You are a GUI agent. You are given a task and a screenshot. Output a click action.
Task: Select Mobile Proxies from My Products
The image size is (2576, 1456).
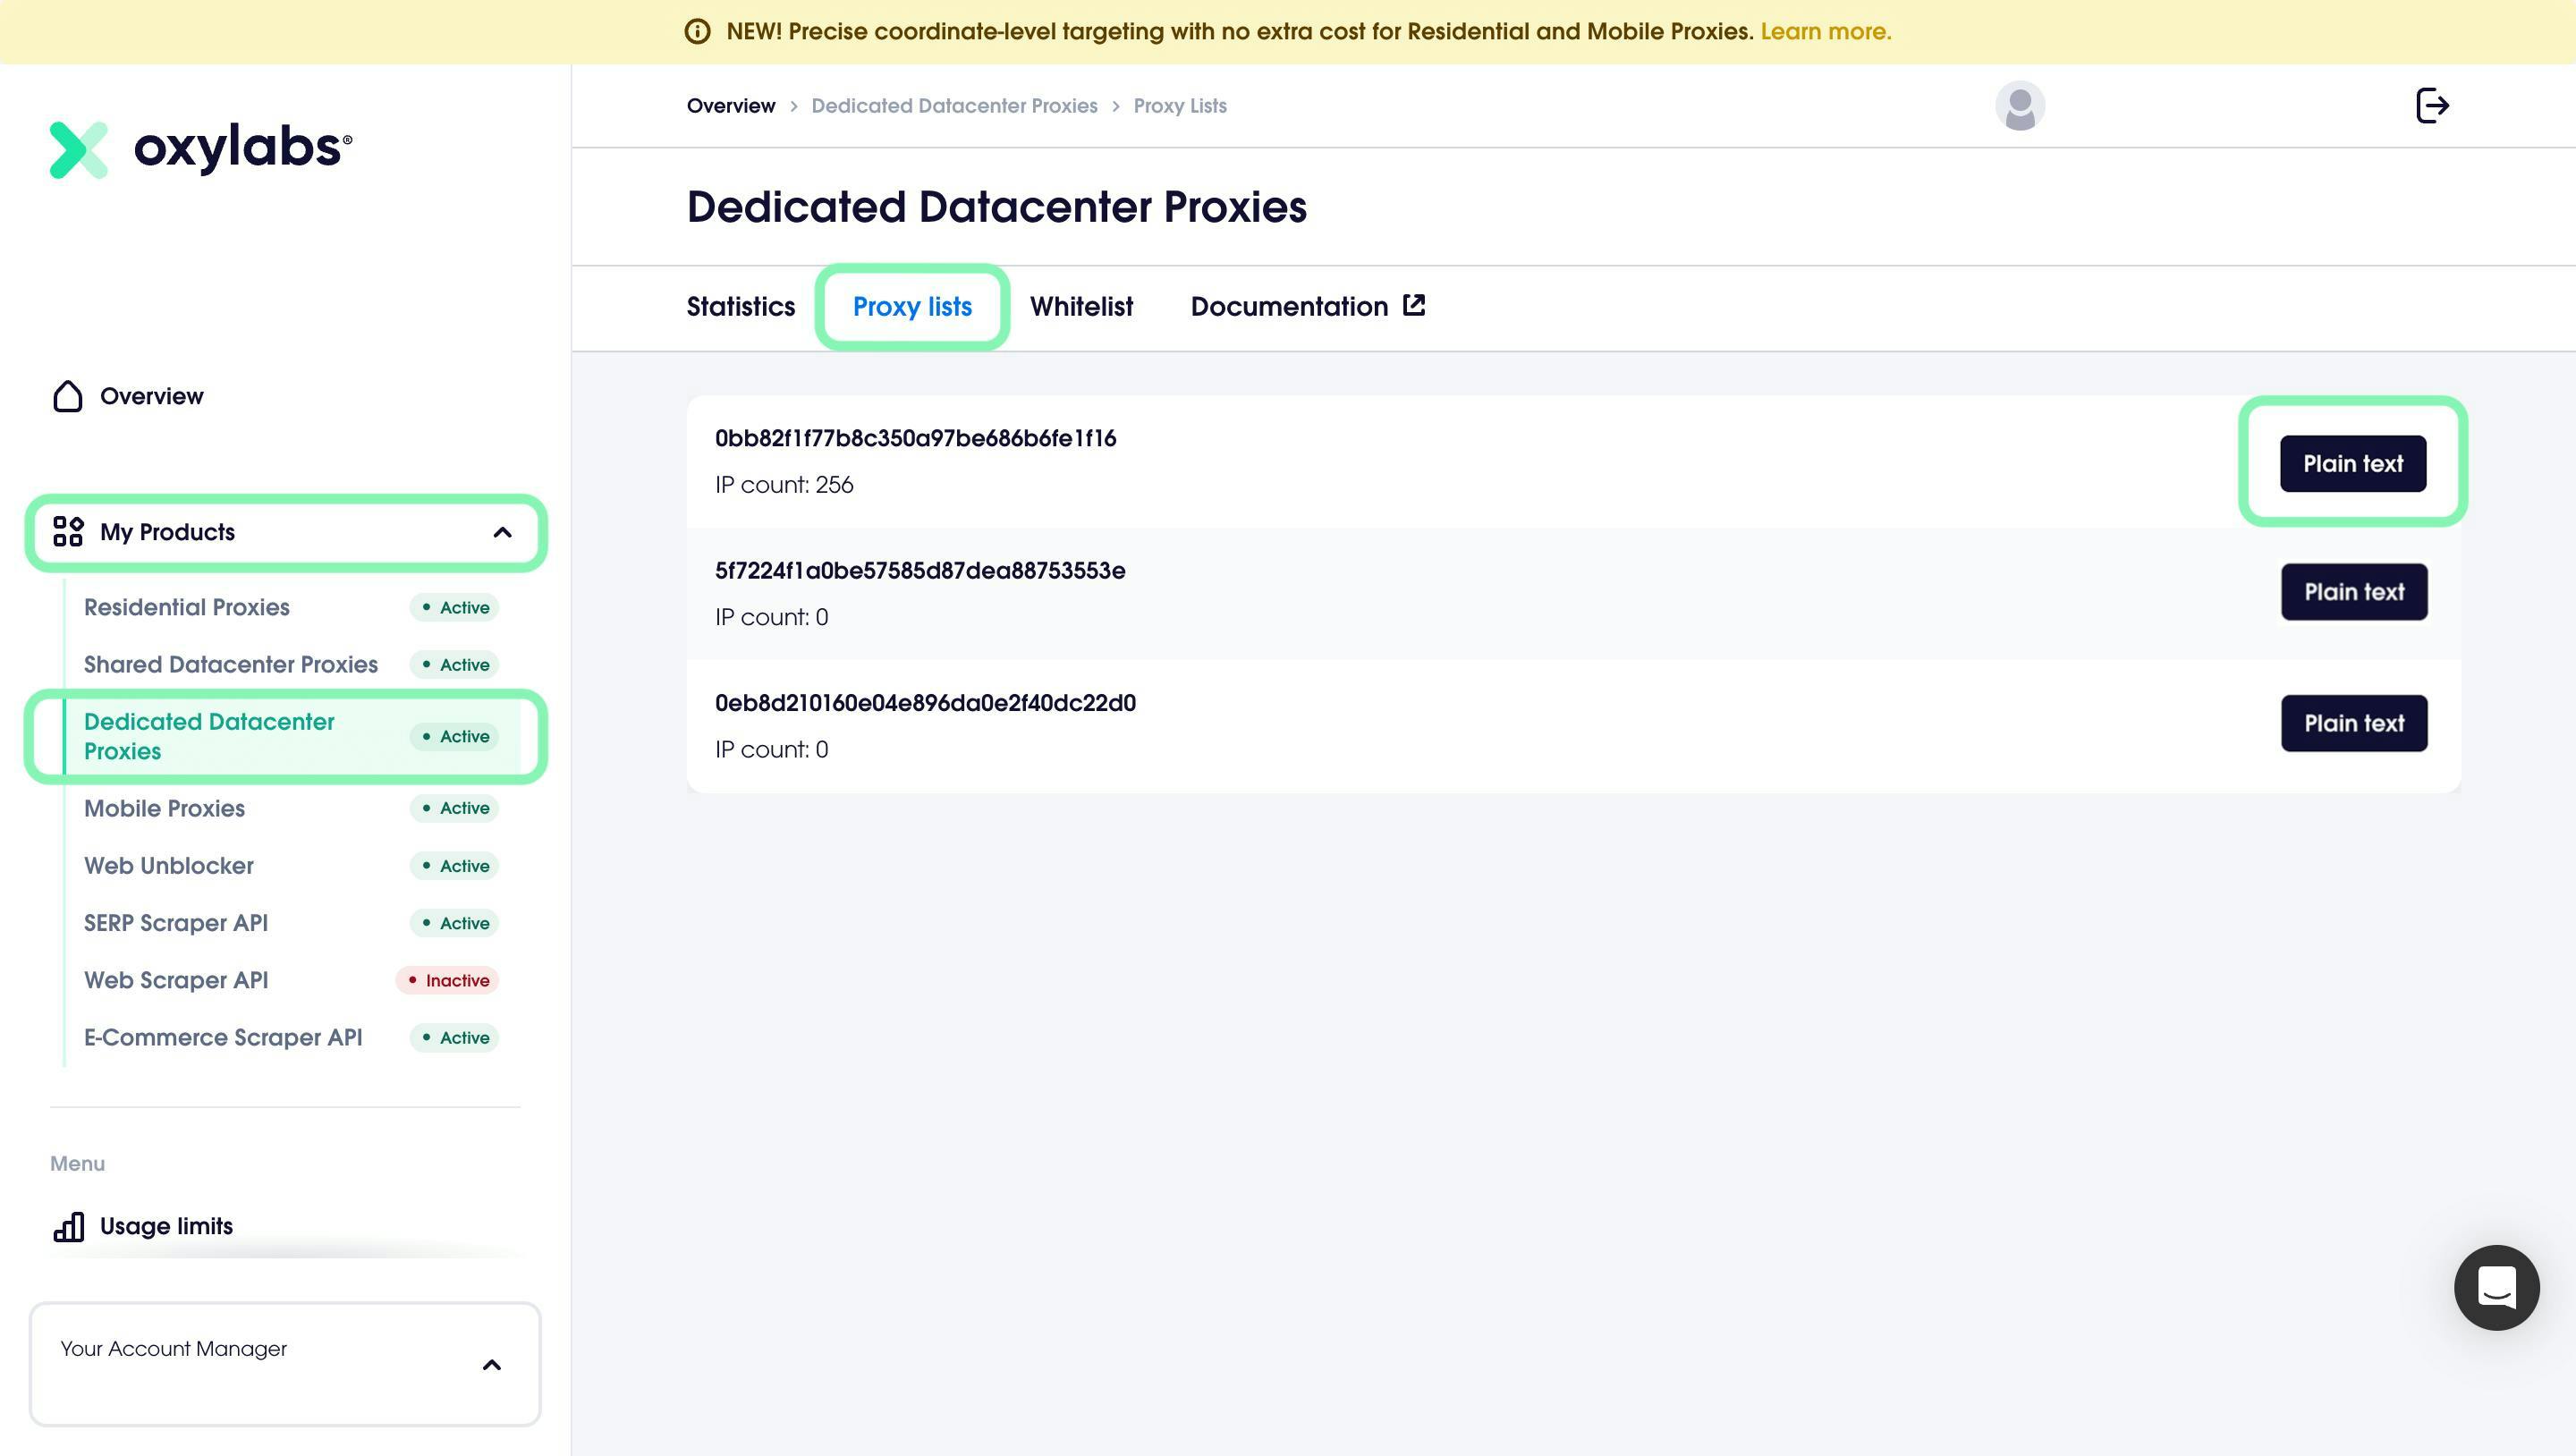point(164,809)
